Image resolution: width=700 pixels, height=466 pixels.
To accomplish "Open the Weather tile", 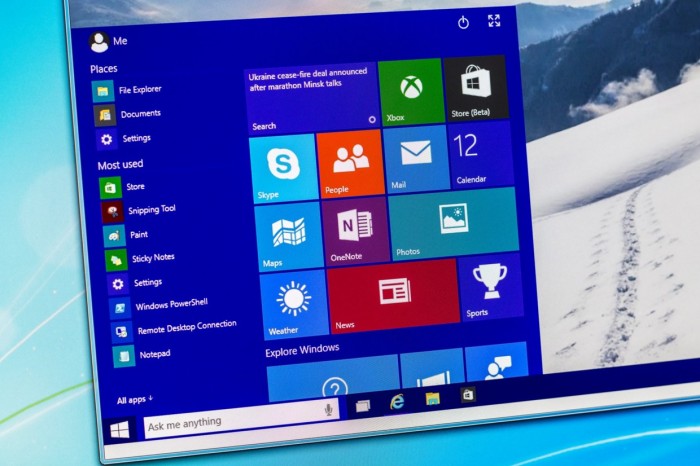I will point(294,303).
